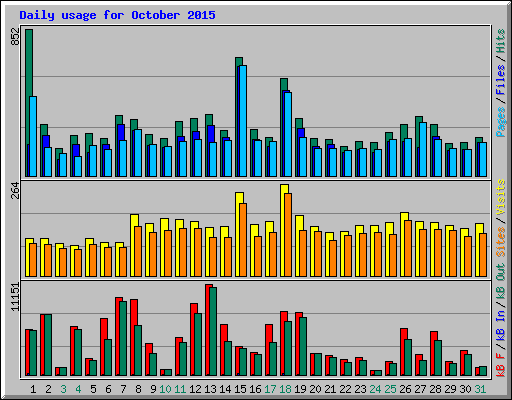Click the 'Visits' legend label
Screen dimensions: 512x400
tap(501, 197)
